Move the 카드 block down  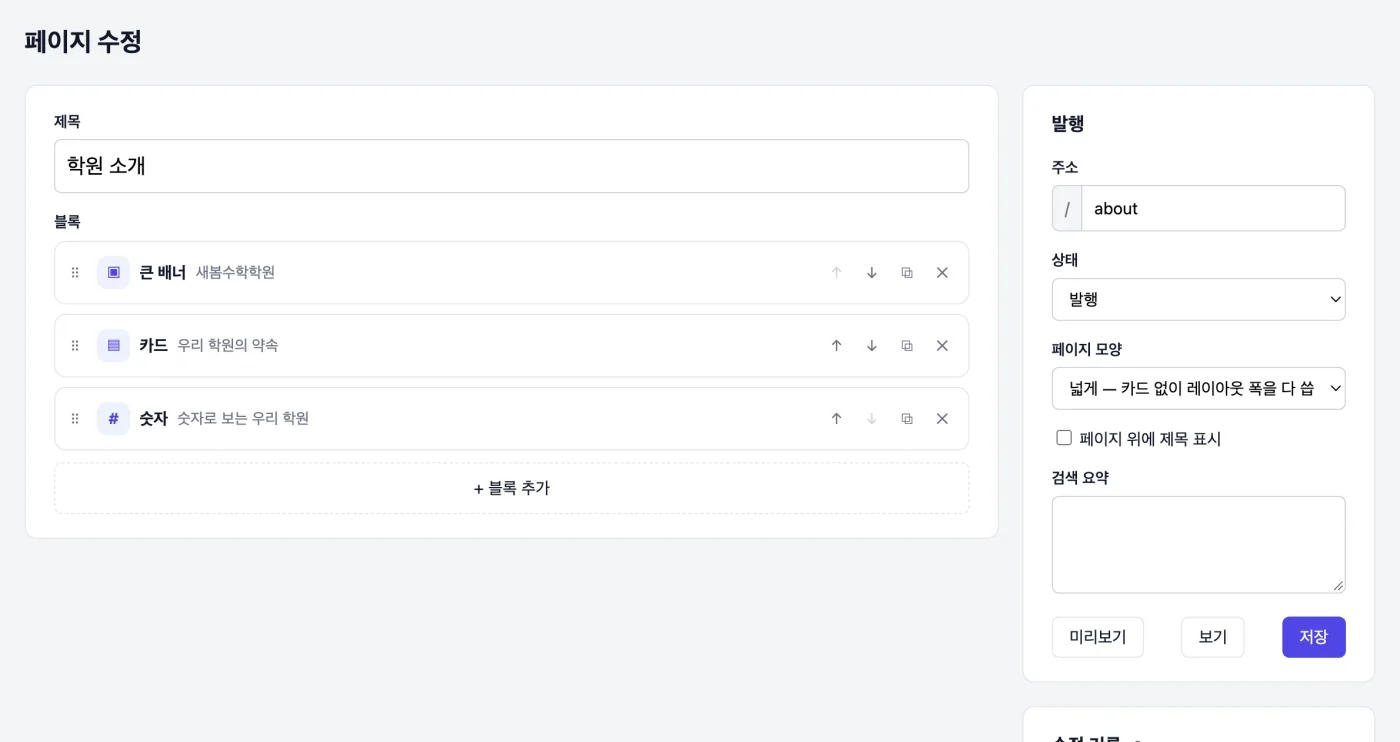[872, 346]
